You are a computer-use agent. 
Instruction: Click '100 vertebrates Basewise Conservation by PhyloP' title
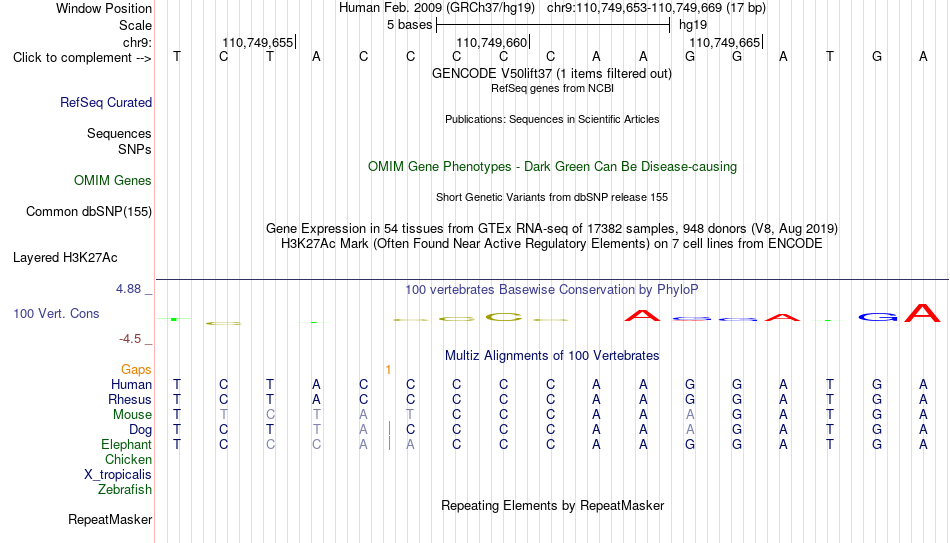point(552,290)
